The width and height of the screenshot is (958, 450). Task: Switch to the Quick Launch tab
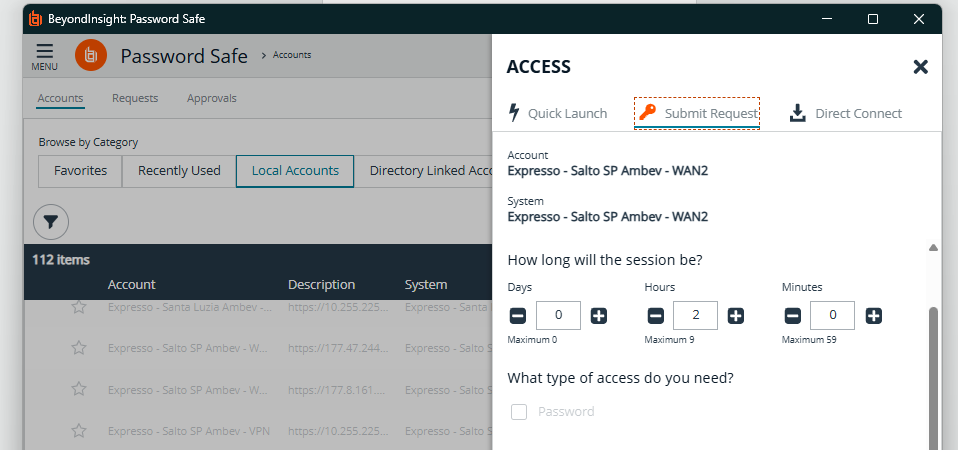point(557,114)
